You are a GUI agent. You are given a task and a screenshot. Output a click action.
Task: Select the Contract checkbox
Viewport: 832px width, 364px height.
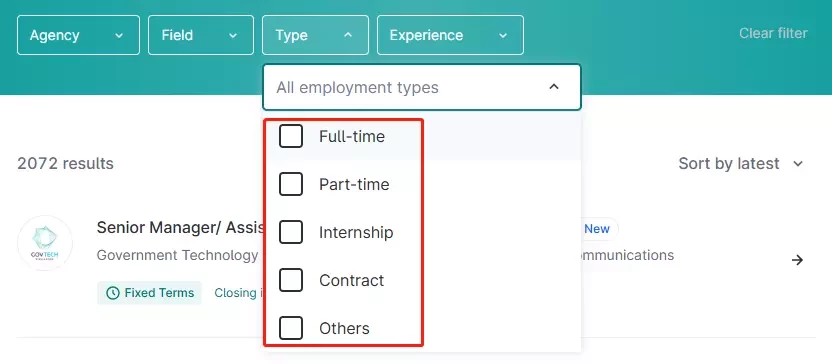291,280
